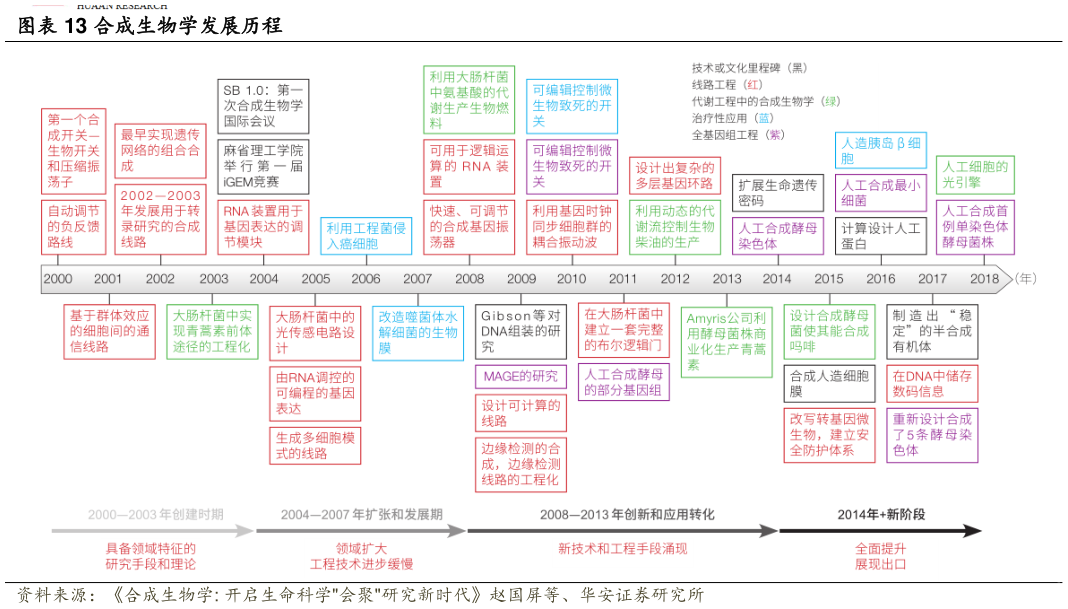Click the source line starting '资料来源'

[x=360, y=595]
